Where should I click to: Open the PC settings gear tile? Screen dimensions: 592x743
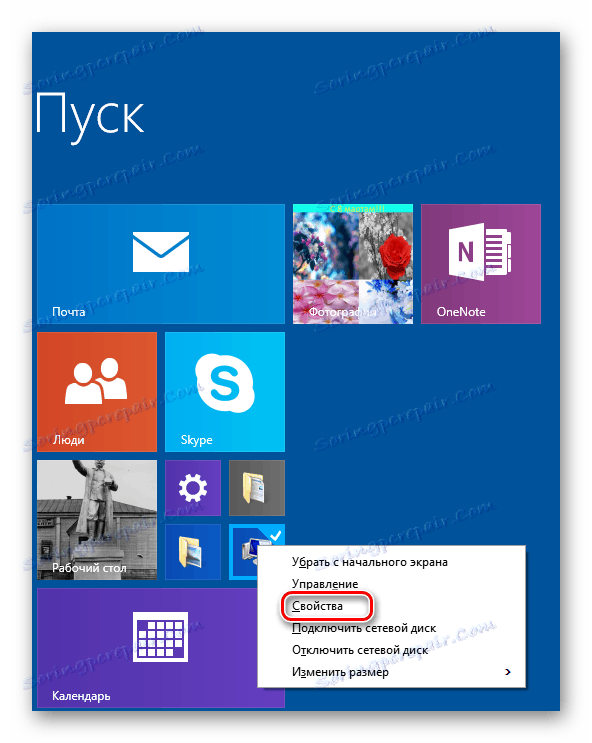coord(192,488)
